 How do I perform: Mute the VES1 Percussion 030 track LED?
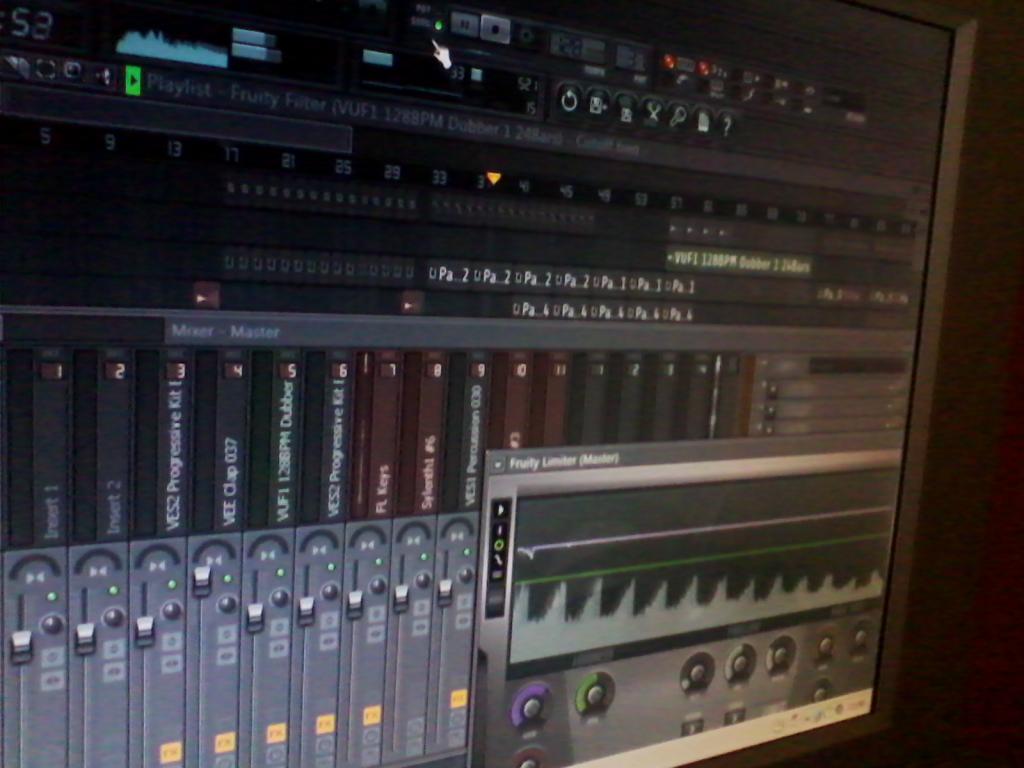(467, 552)
